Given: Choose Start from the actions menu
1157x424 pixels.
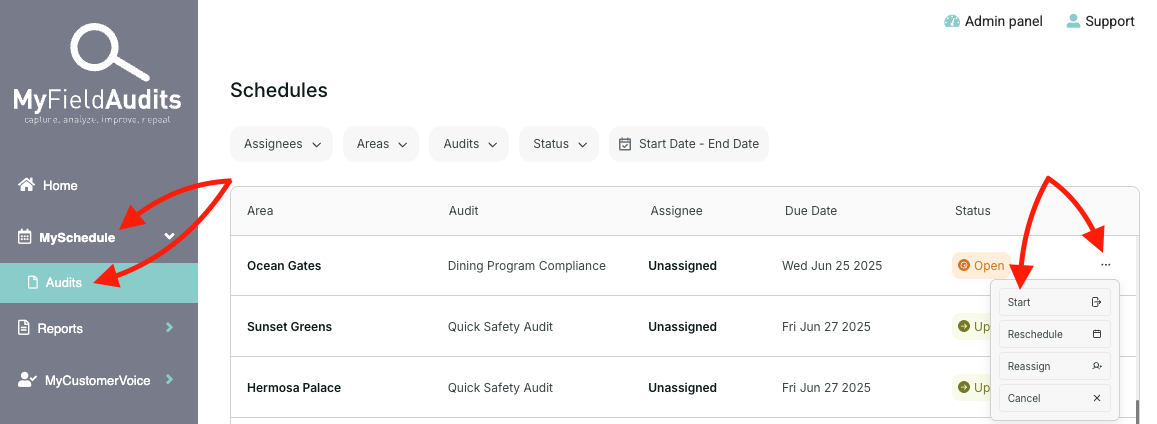Looking at the screenshot, I should pos(1054,302).
